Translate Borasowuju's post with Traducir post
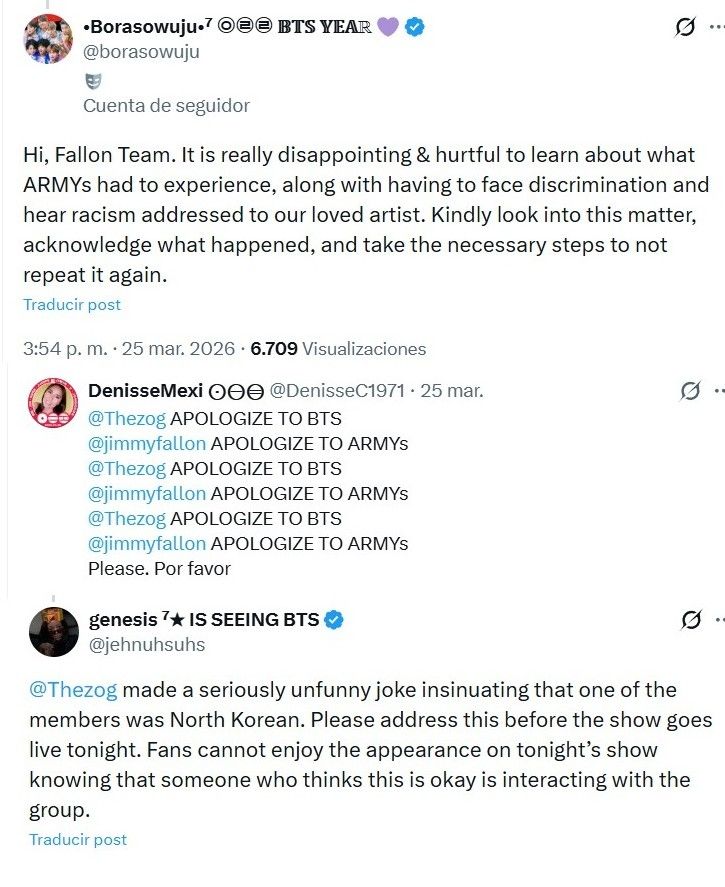 click(x=72, y=304)
